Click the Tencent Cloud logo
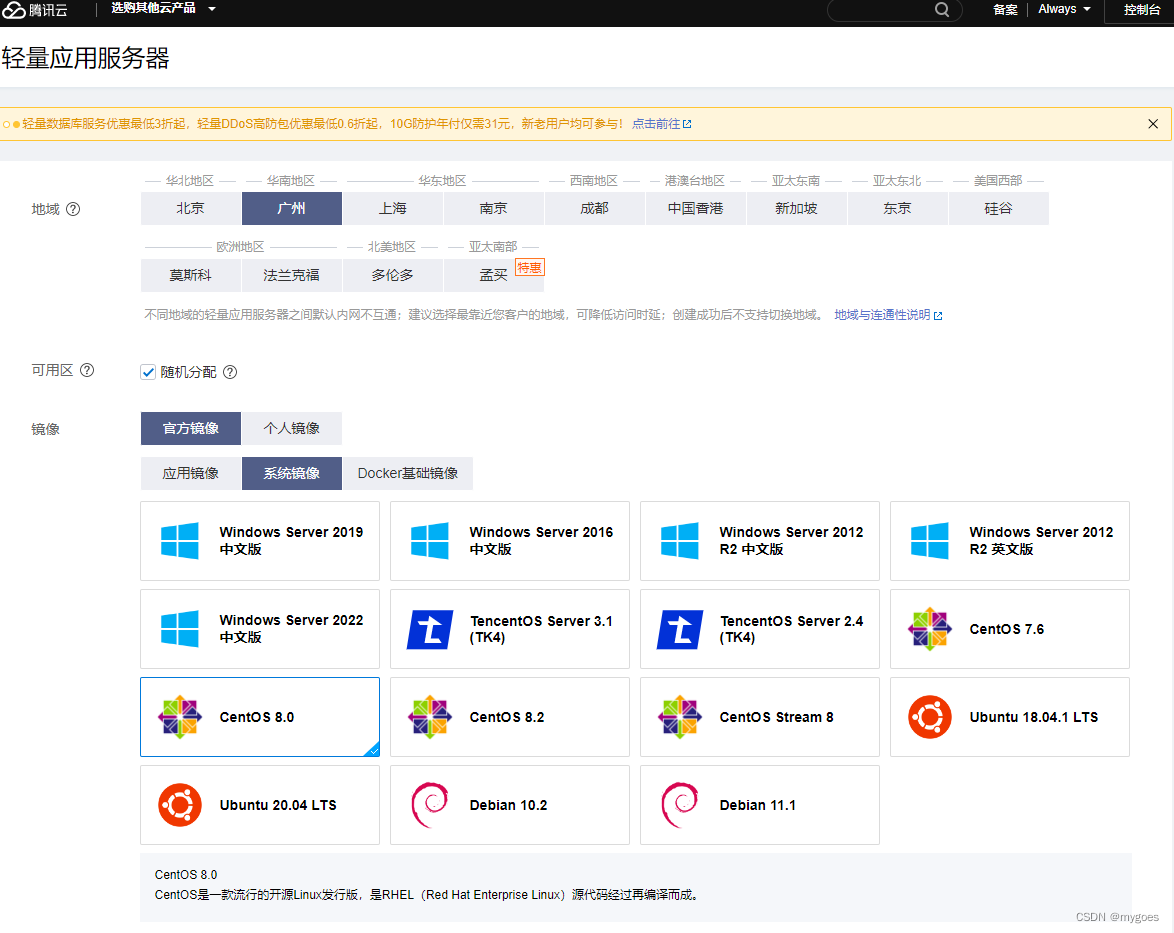This screenshot has width=1174, height=933. pyautogui.click(x=35, y=10)
